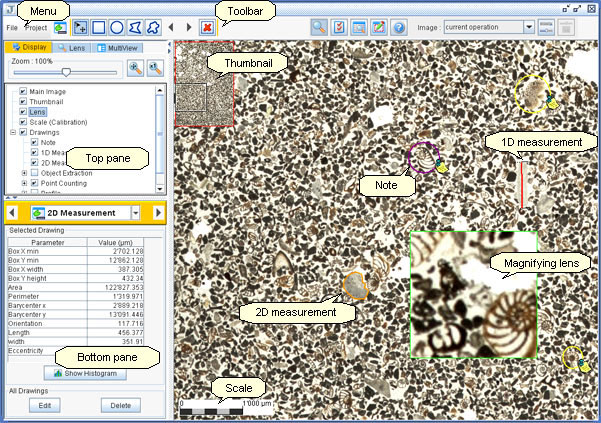This screenshot has height=423, width=601.
Task: Click the Zoom slider handle
Action: pos(66,72)
